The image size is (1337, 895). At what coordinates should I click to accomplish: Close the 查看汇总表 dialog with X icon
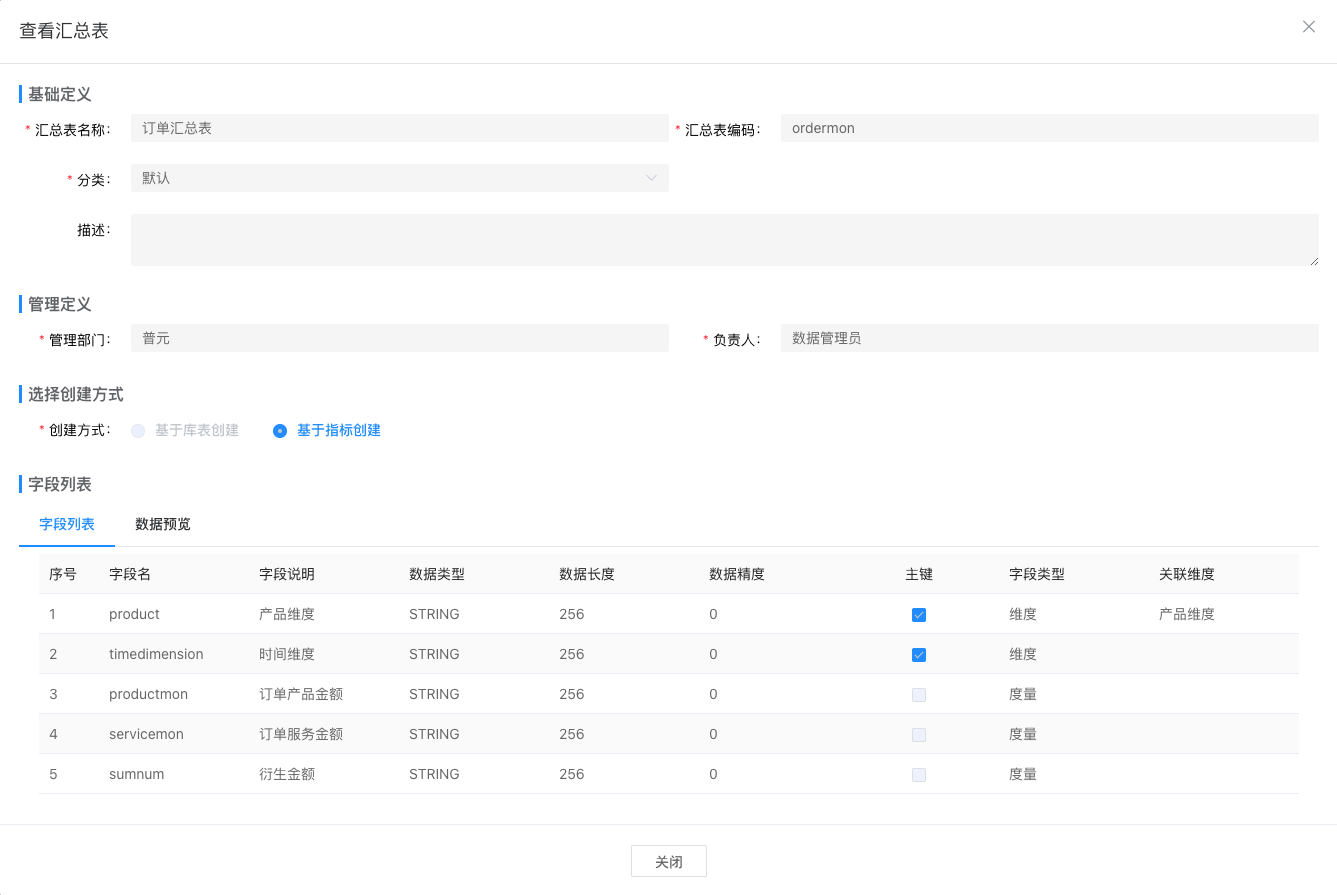[x=1308, y=27]
